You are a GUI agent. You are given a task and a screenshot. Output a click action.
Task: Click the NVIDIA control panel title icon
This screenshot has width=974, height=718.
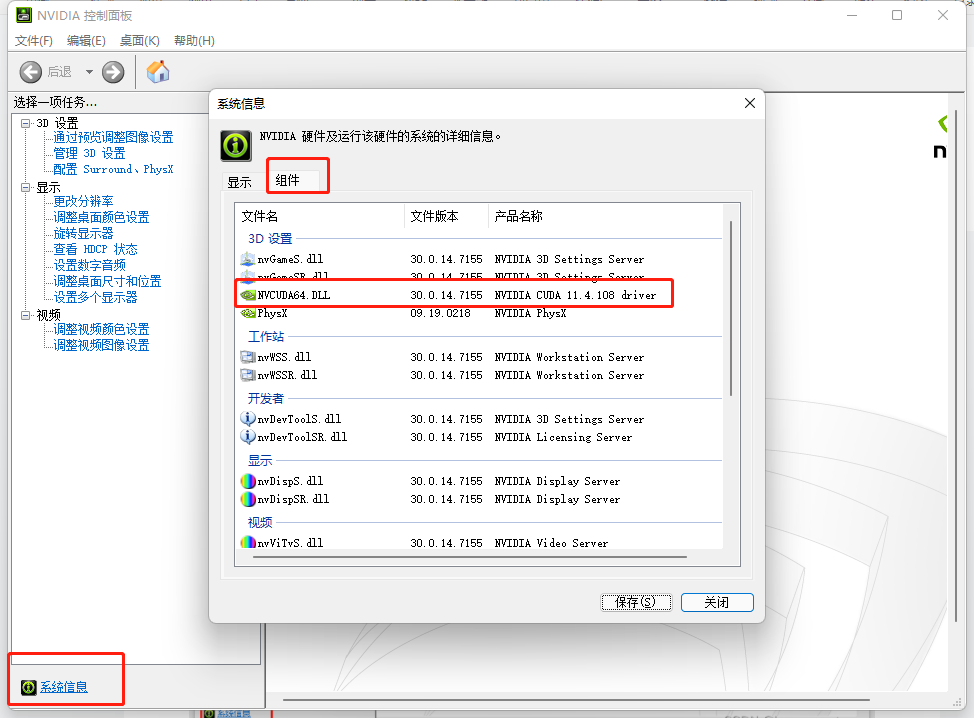[24, 15]
